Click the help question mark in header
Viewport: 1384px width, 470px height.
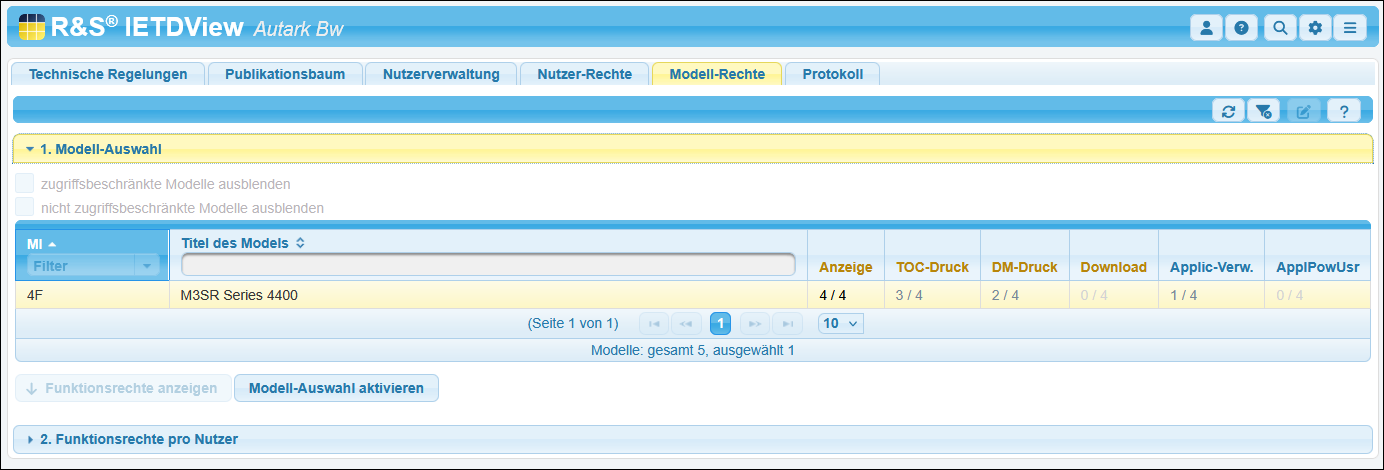pos(1241,28)
